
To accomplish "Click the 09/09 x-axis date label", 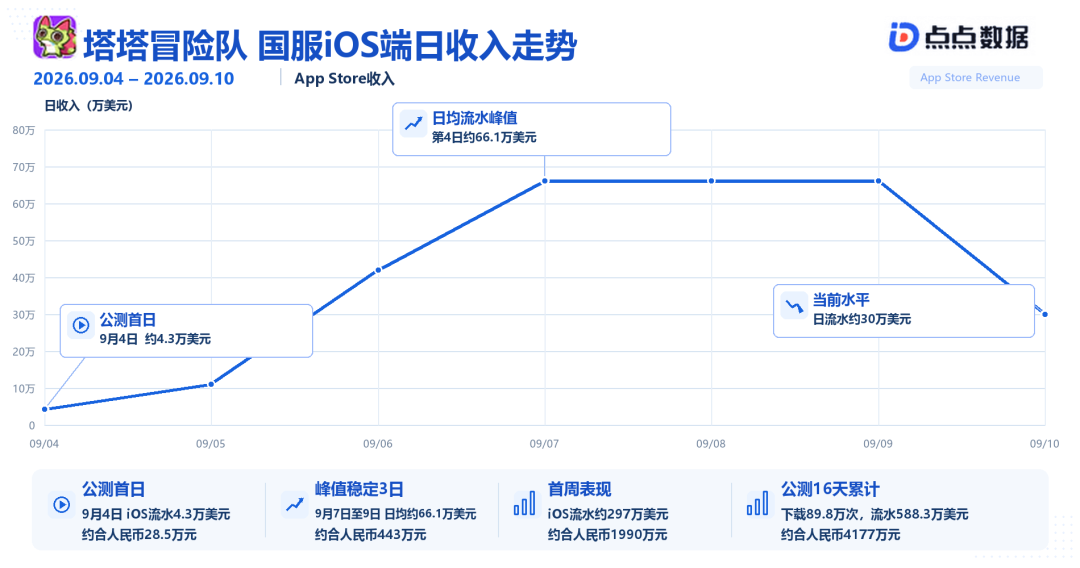I will pyautogui.click(x=878, y=444).
